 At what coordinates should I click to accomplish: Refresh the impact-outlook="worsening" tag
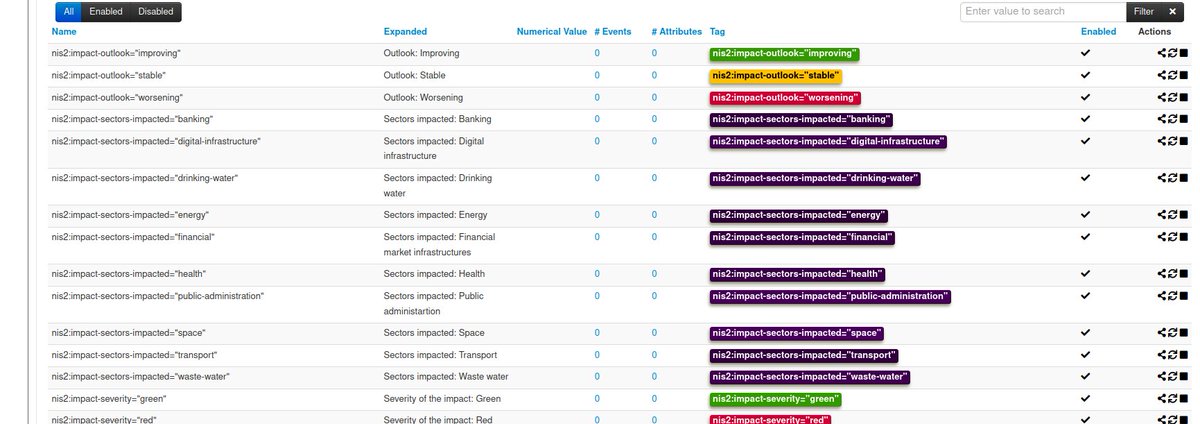[1173, 98]
